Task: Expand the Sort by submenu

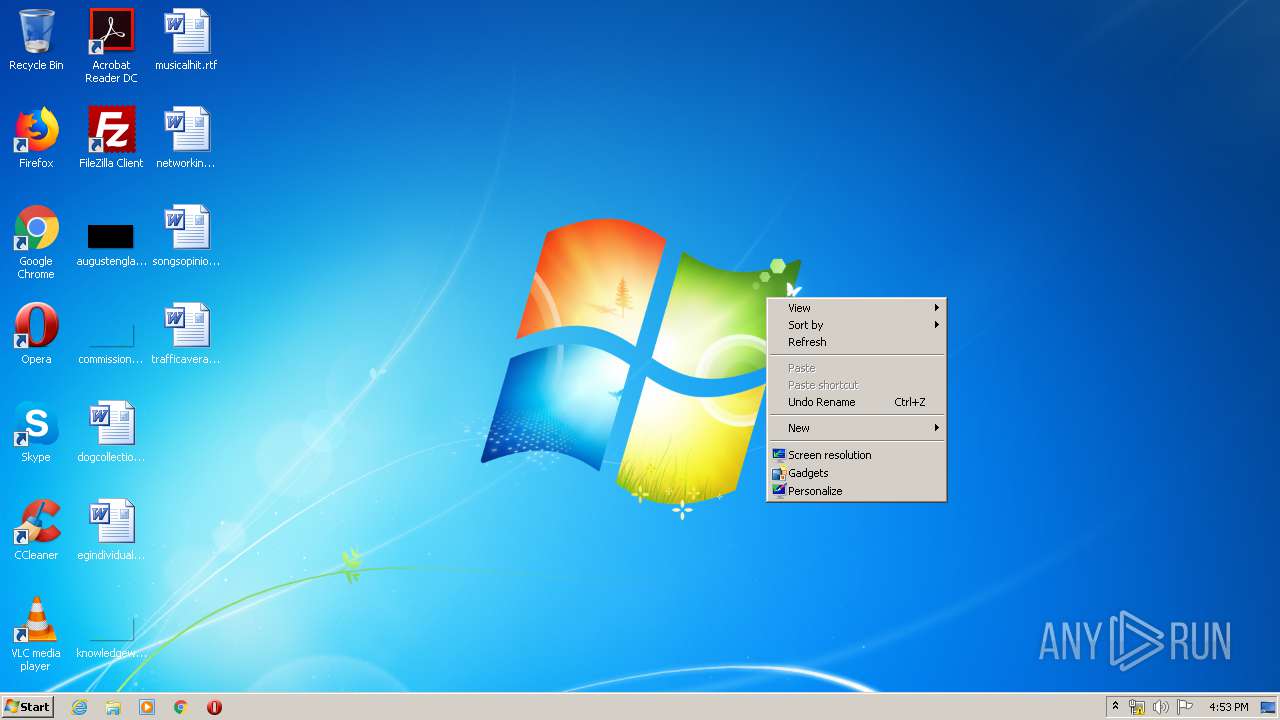Action: coord(857,325)
